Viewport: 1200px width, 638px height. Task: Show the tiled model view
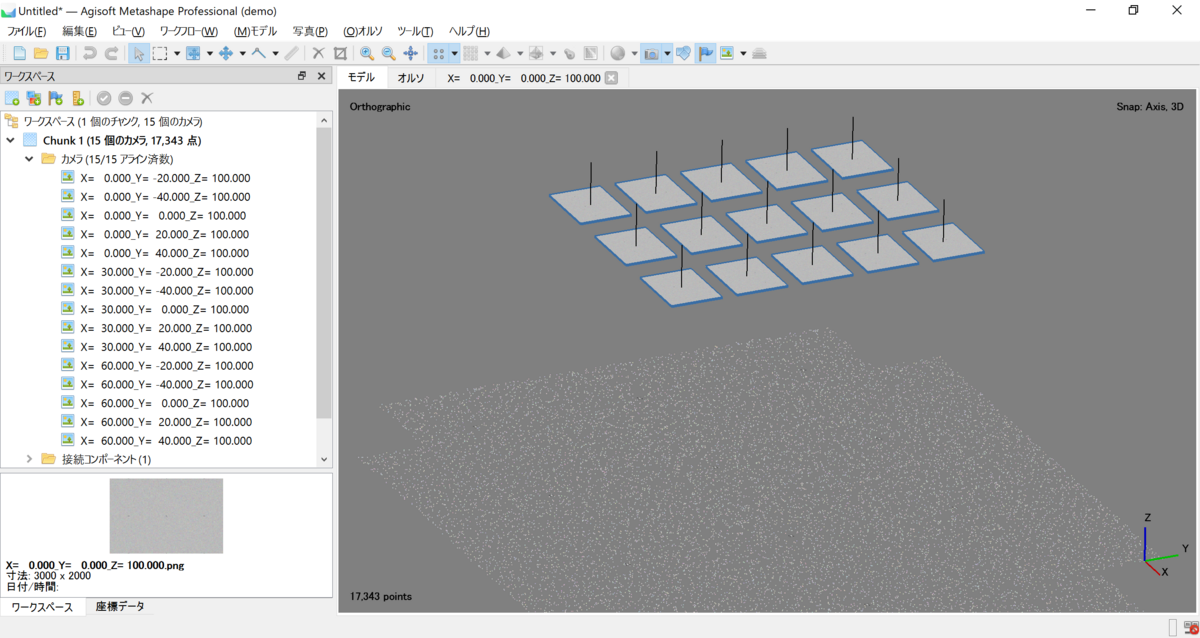click(x=536, y=53)
